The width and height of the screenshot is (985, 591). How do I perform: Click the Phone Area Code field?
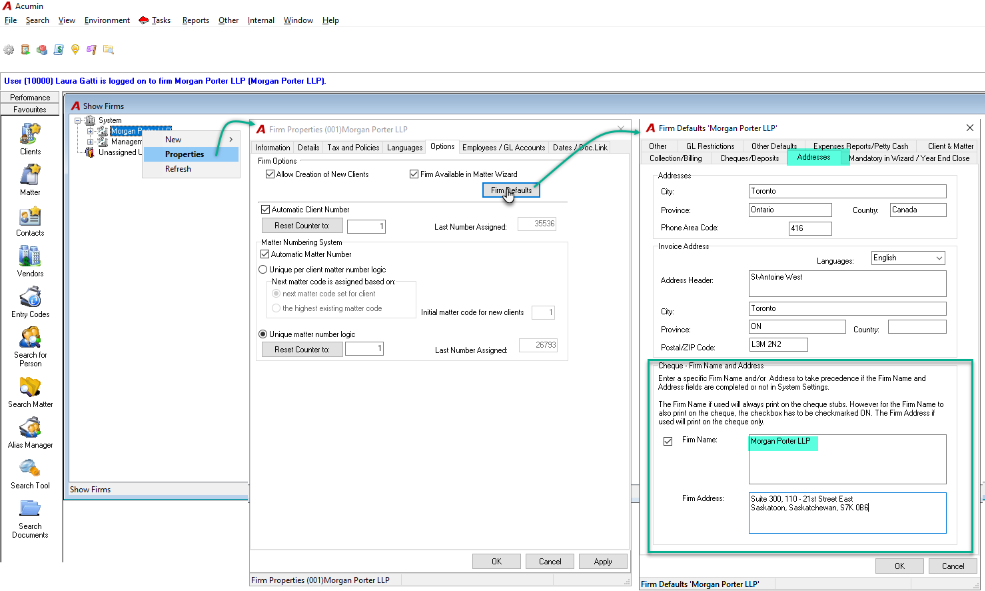(x=810, y=228)
